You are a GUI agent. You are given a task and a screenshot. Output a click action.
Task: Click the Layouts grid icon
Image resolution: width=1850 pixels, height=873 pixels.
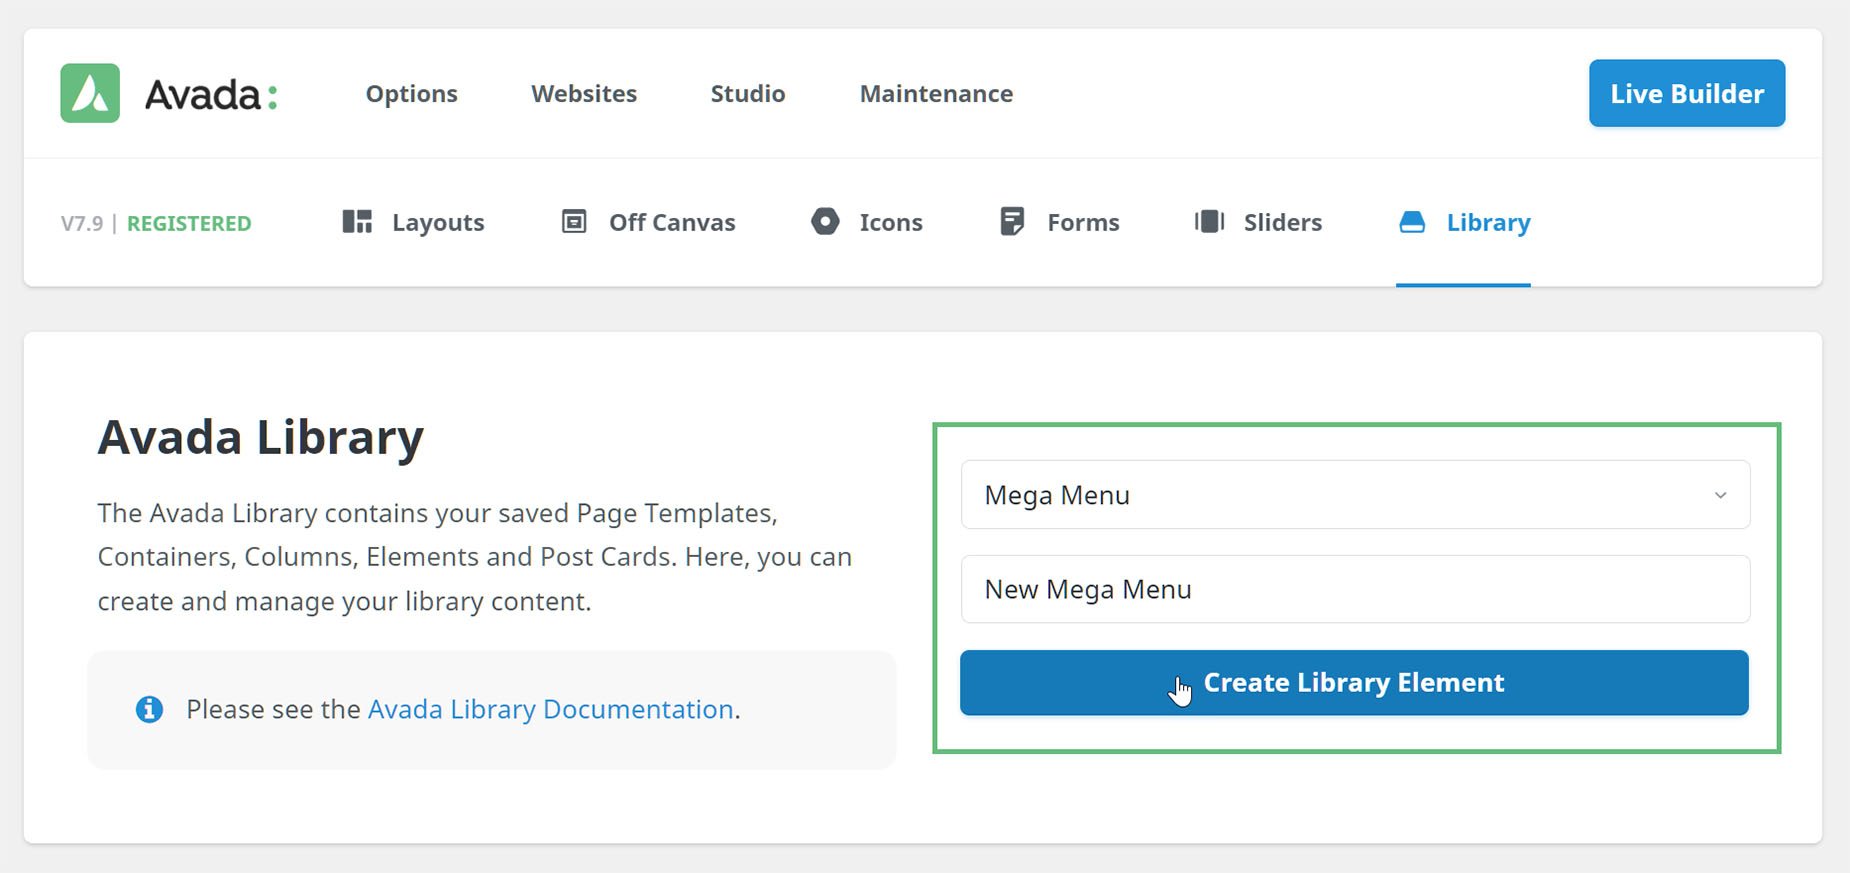[x=357, y=221]
